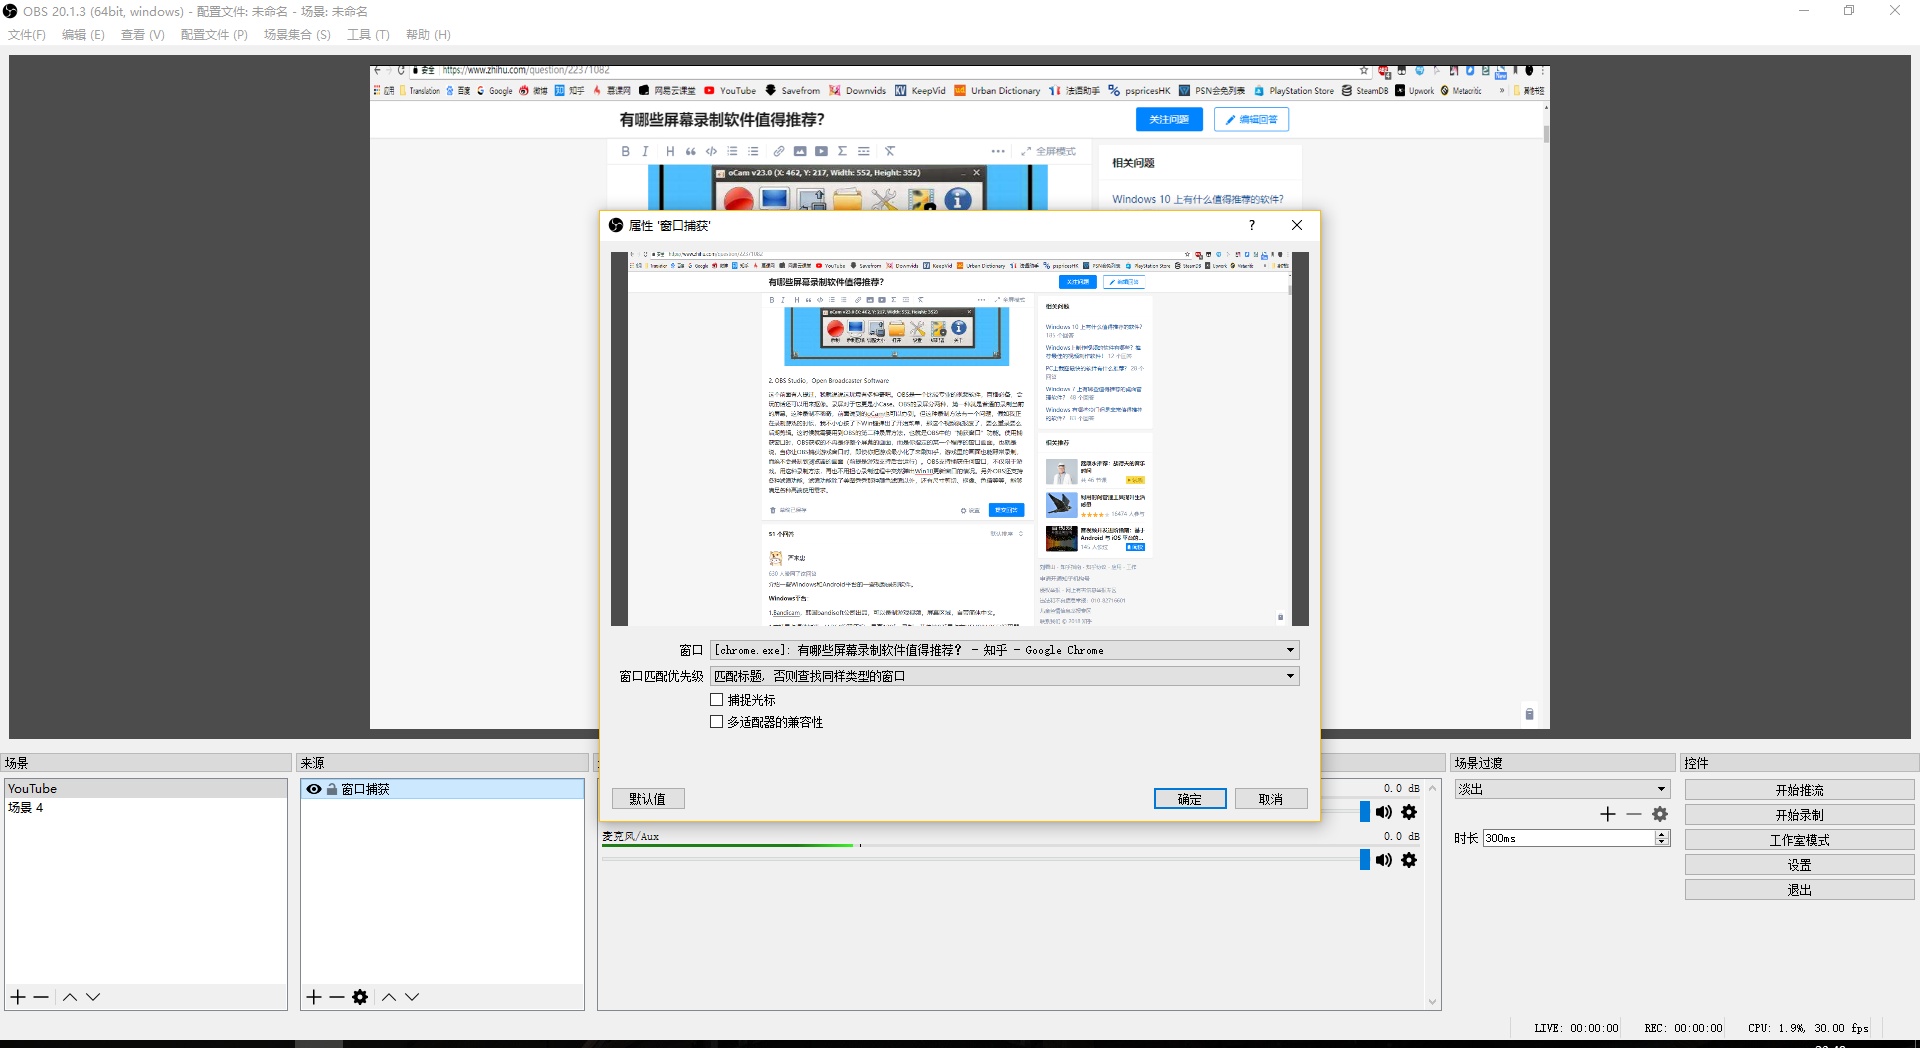Click the help question mark in properties dialog

[1251, 225]
